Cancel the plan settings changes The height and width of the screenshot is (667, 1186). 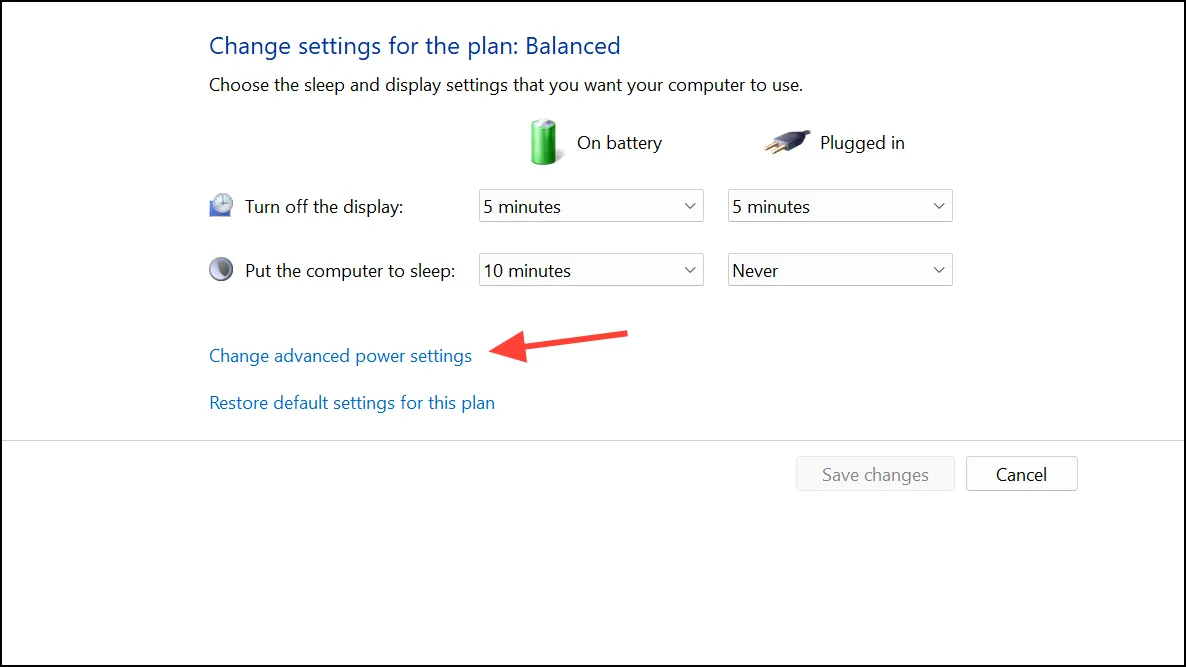point(1021,474)
